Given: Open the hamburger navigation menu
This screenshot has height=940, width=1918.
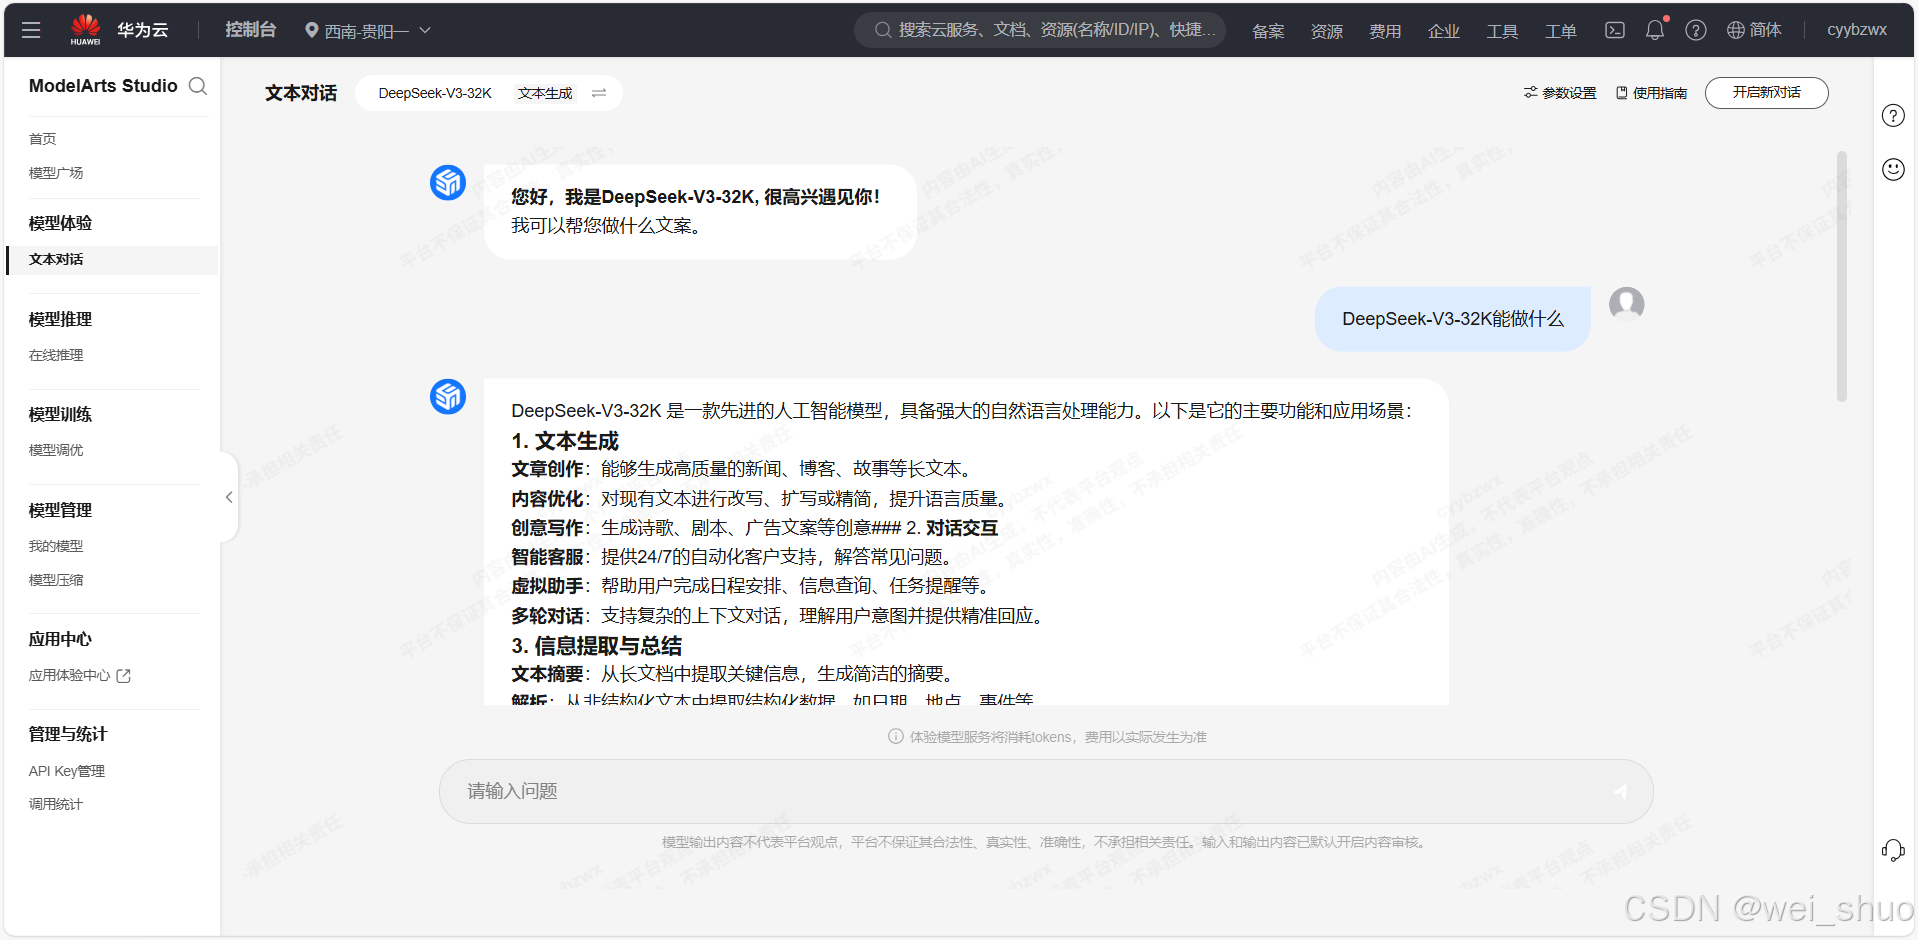Looking at the screenshot, I should 31,30.
